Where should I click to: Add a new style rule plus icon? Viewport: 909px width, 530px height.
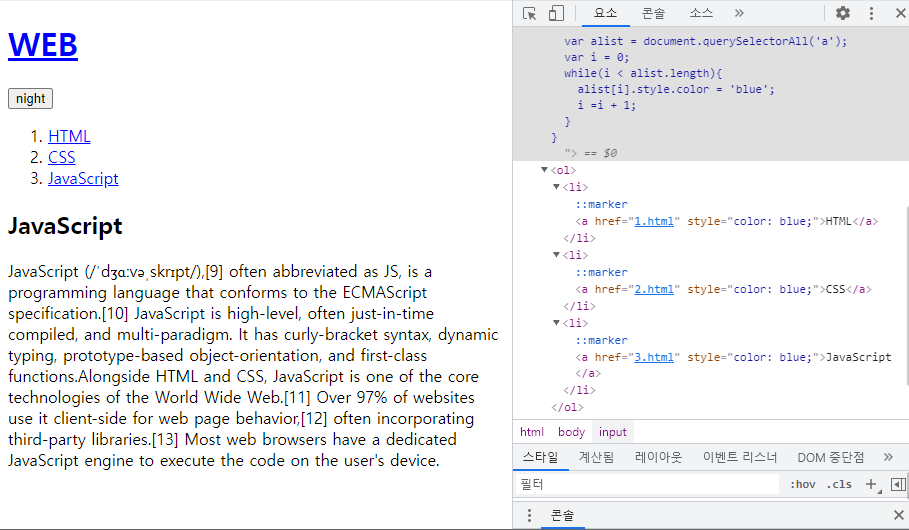[x=871, y=484]
